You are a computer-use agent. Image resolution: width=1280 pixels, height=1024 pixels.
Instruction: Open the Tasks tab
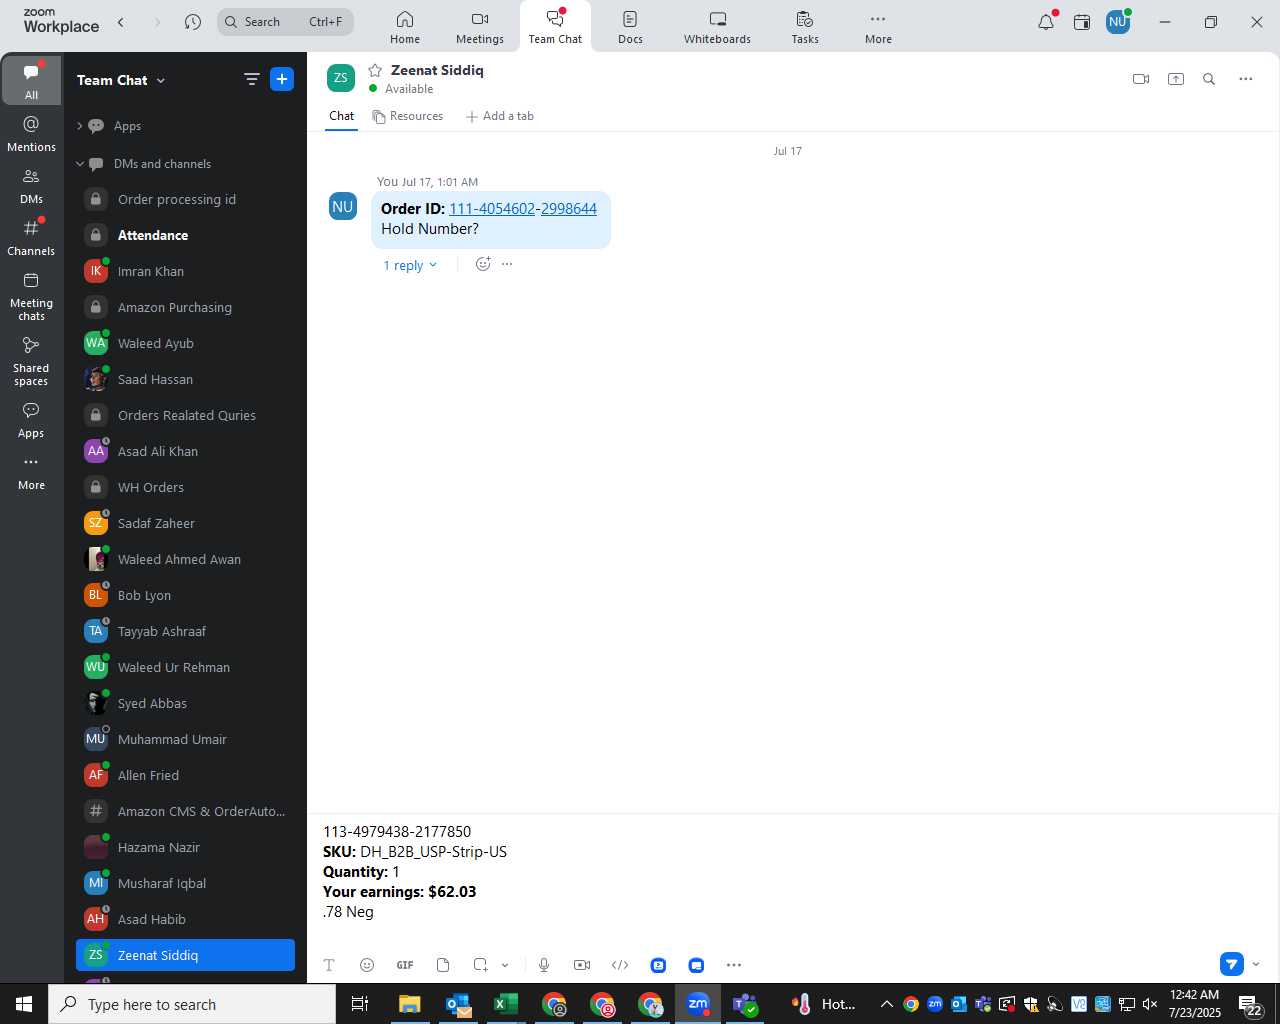[x=805, y=27]
